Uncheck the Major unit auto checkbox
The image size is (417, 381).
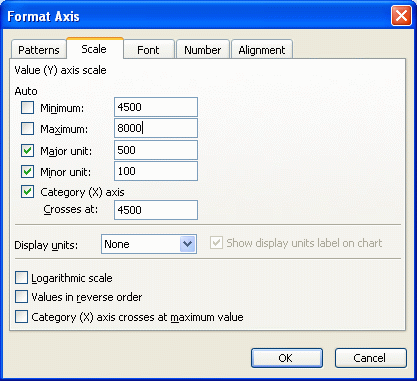pos(27,150)
